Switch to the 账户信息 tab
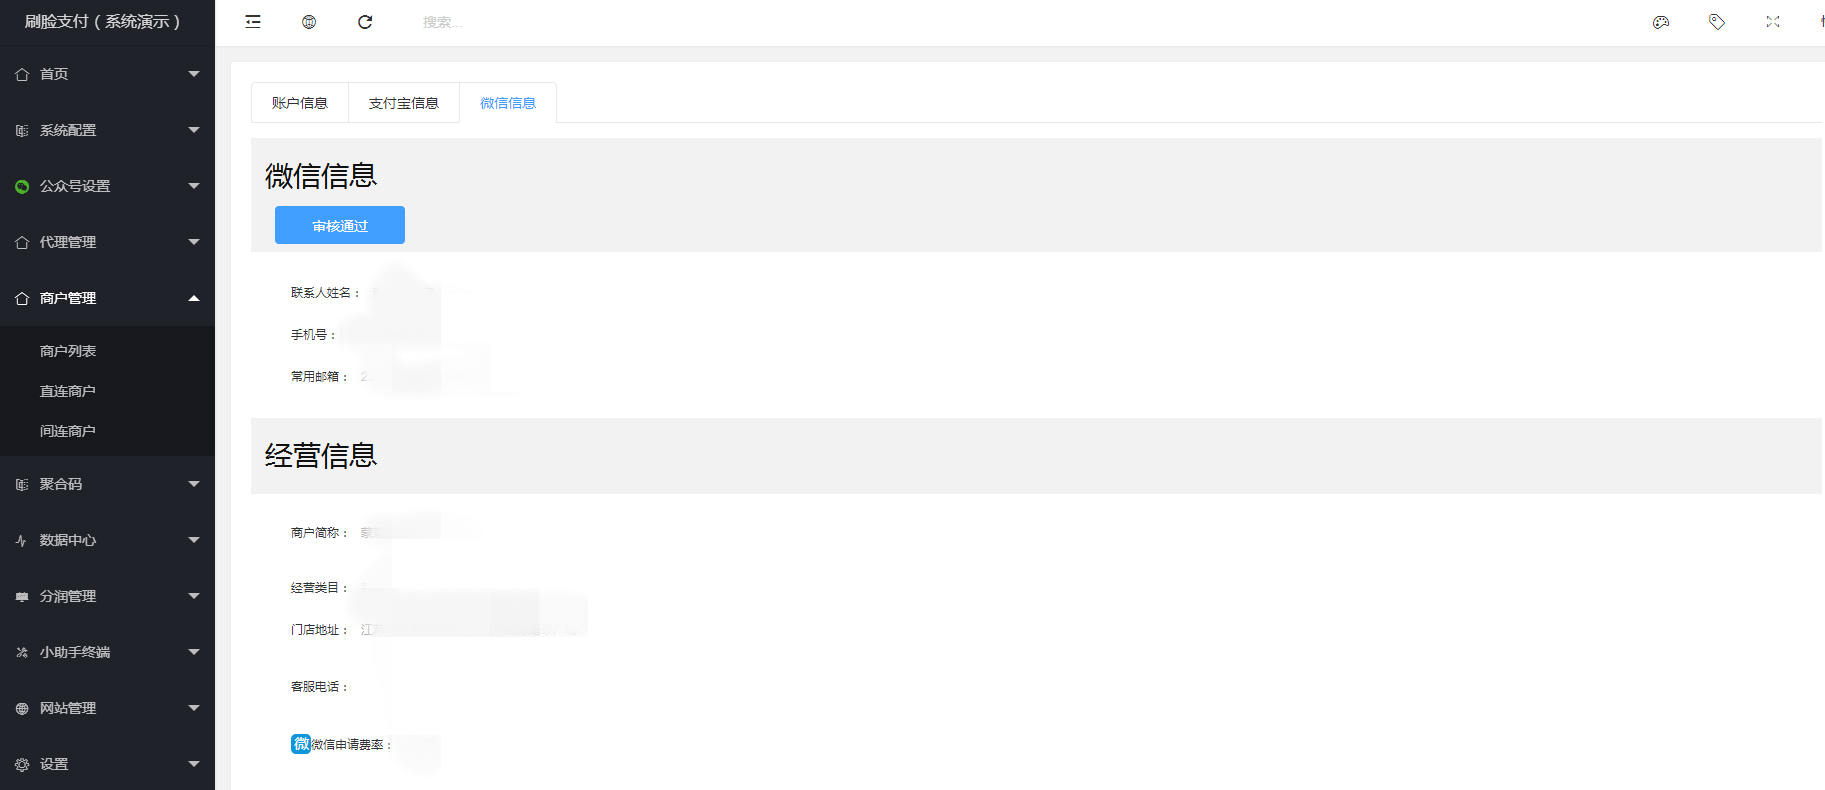 (x=300, y=103)
